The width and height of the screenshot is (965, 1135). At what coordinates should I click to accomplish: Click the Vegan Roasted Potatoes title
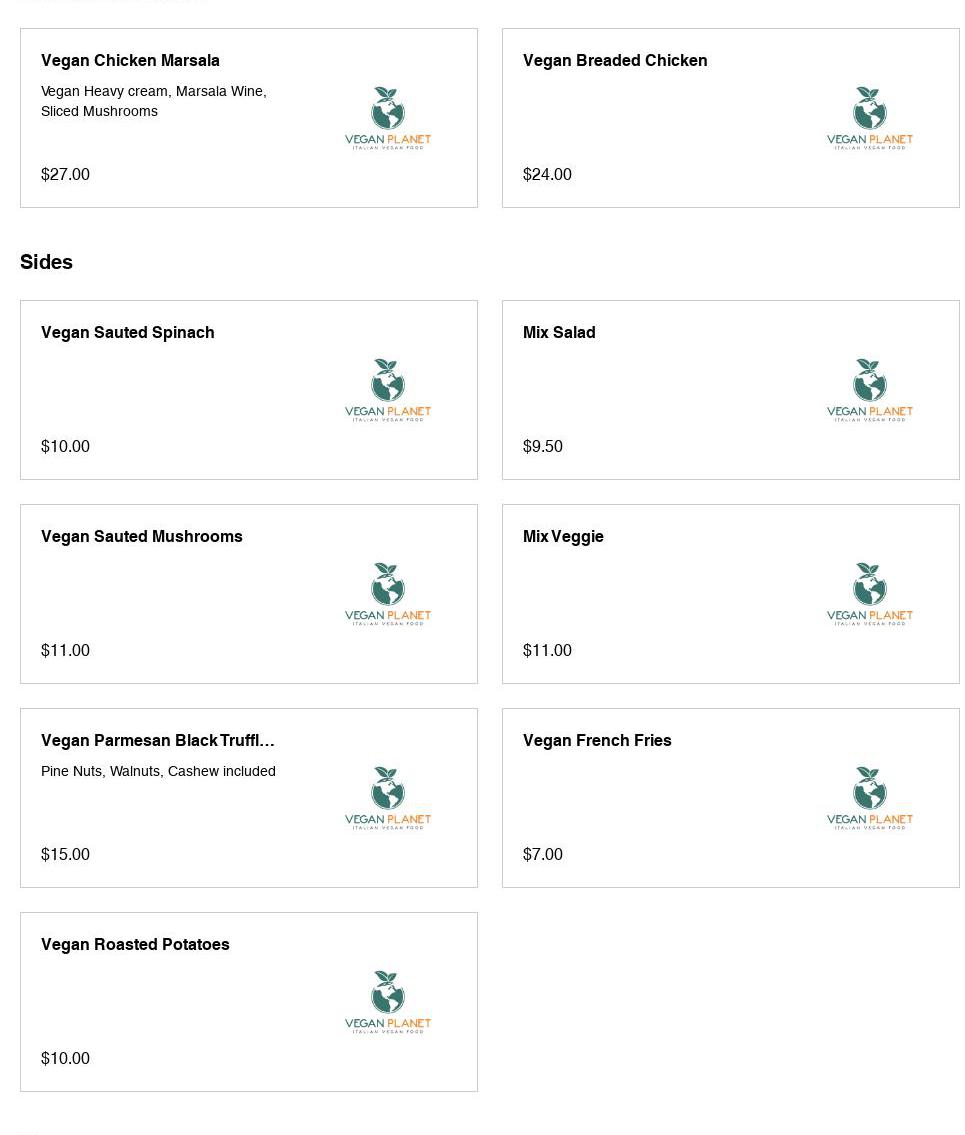135,944
